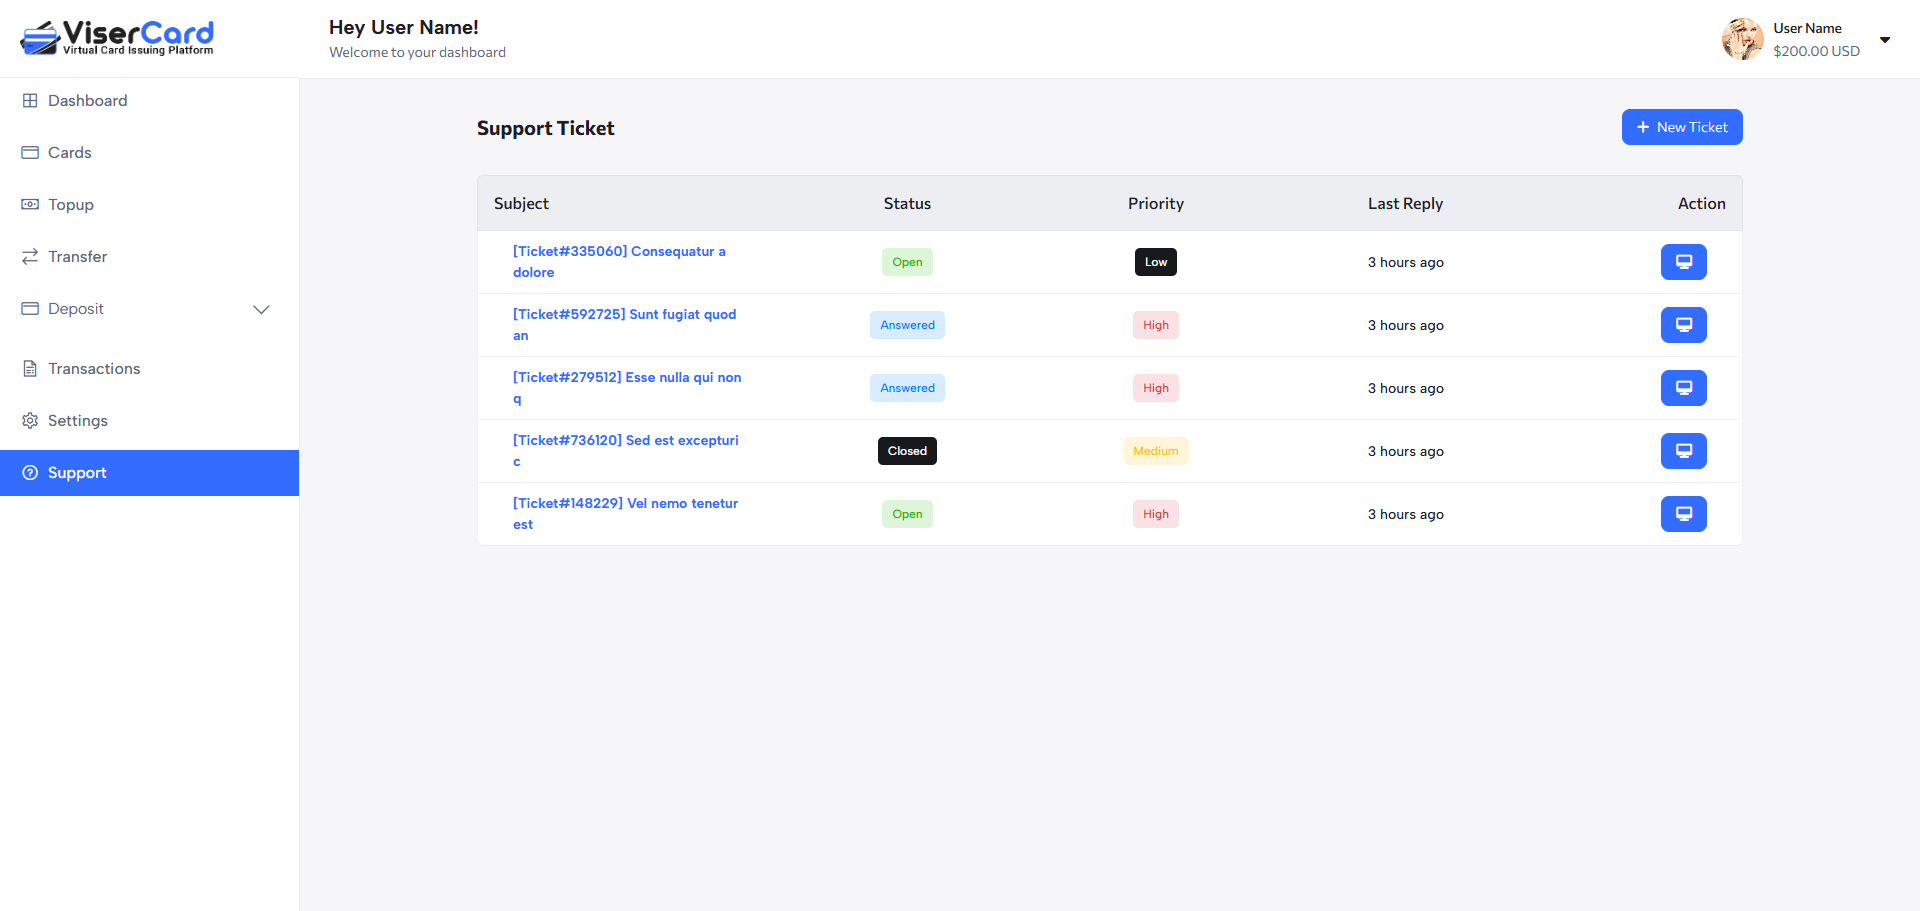Click view icon for ticket #148229

click(1683, 514)
